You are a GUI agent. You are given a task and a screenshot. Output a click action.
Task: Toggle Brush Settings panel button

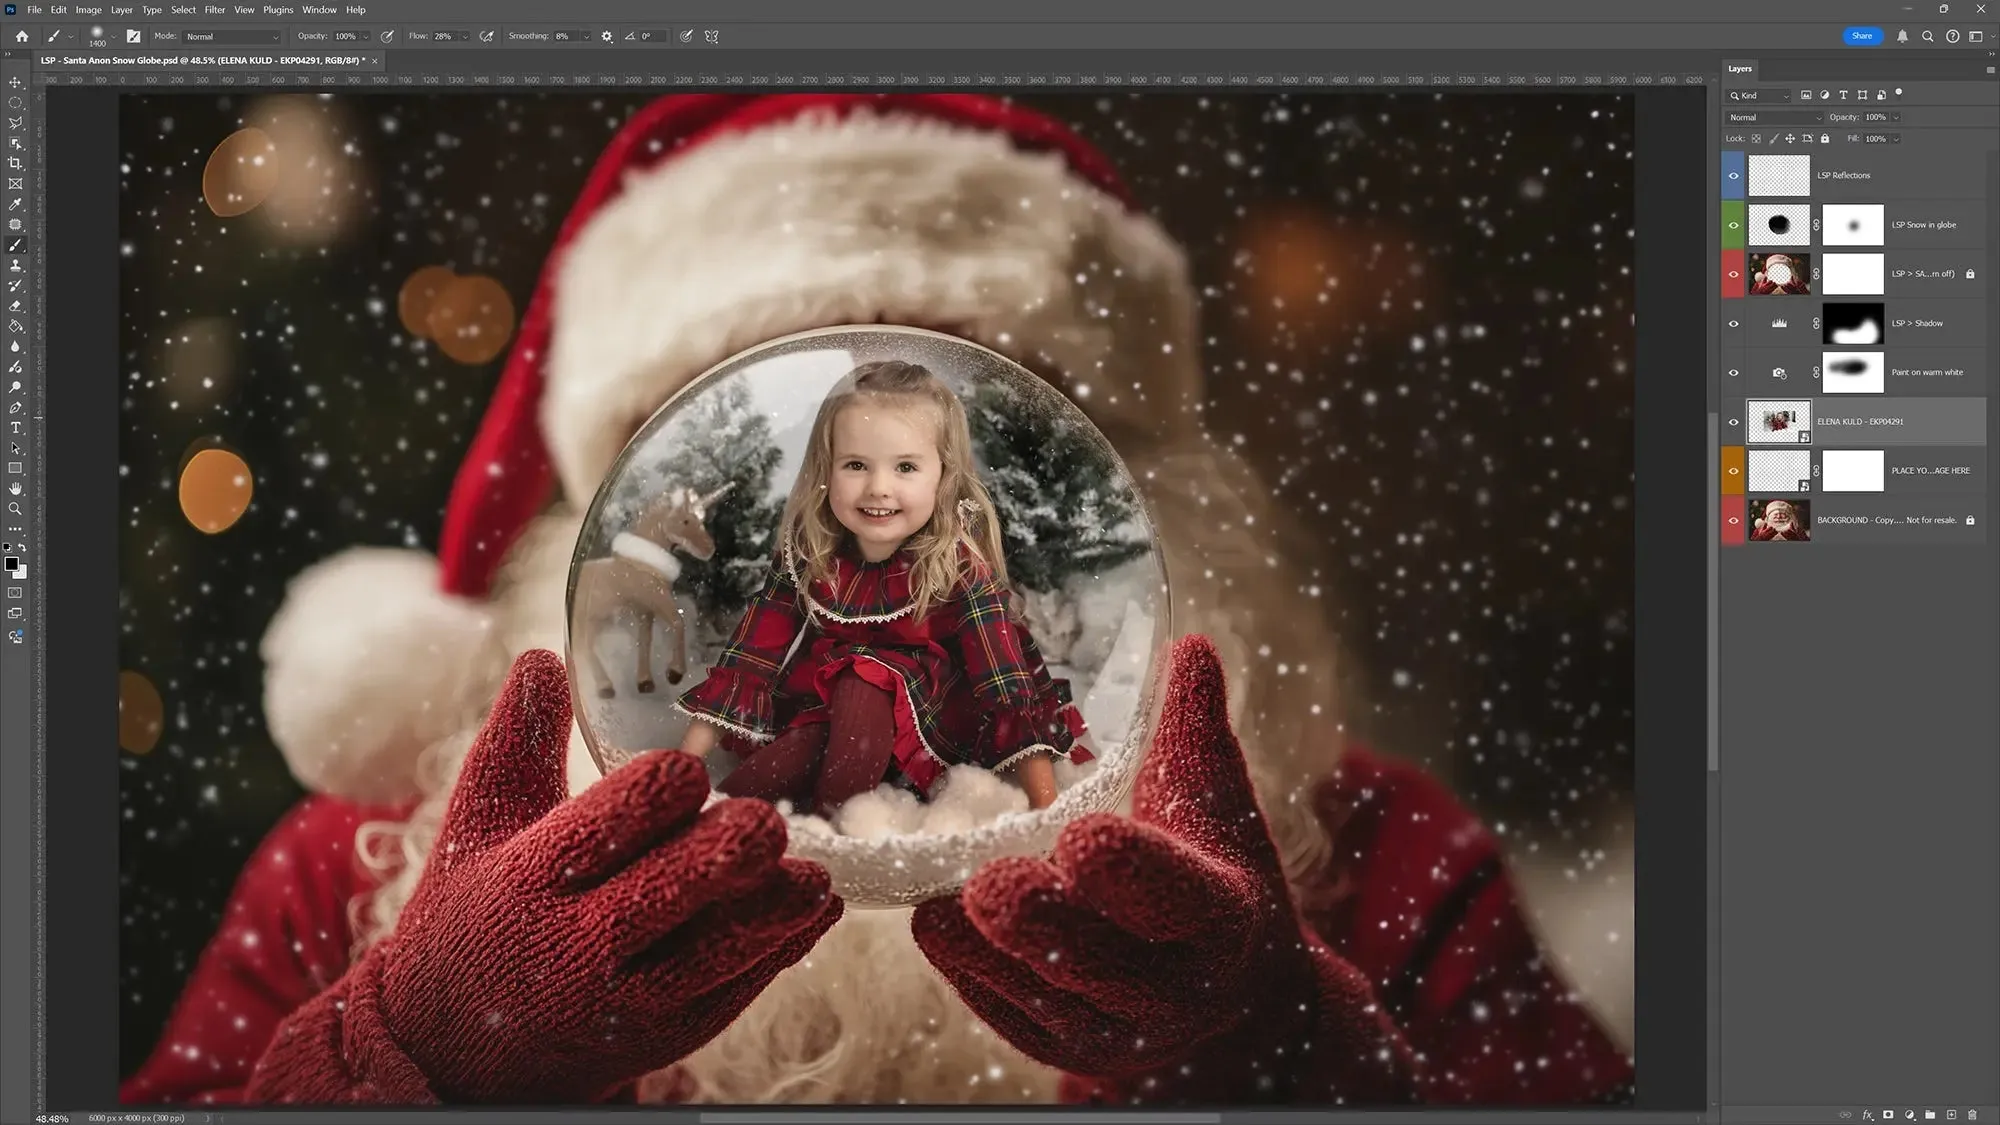tap(133, 36)
